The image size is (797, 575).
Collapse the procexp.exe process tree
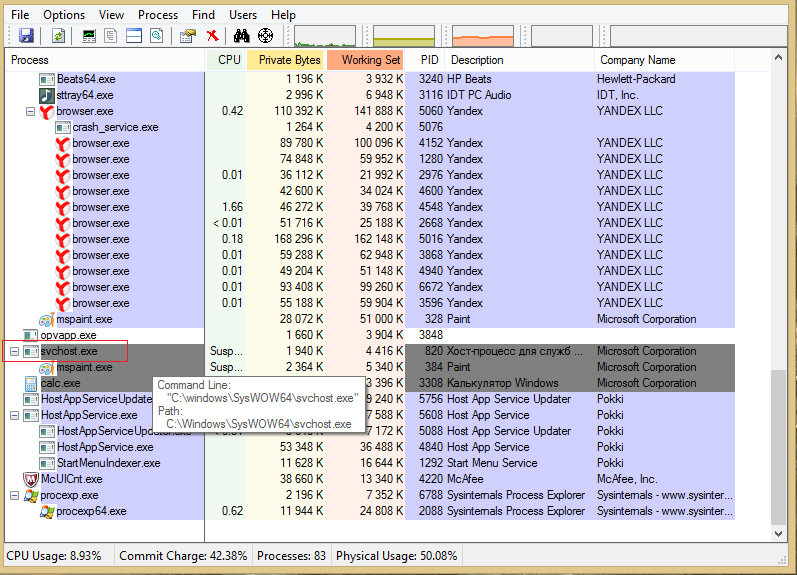coord(14,495)
